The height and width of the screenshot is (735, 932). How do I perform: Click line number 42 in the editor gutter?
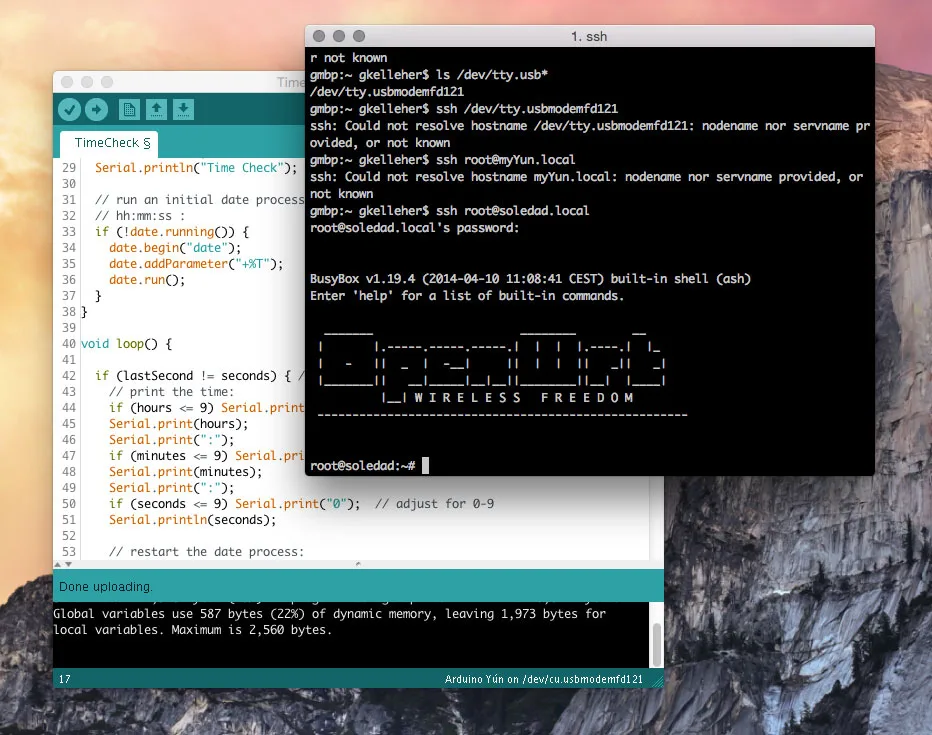(x=67, y=375)
